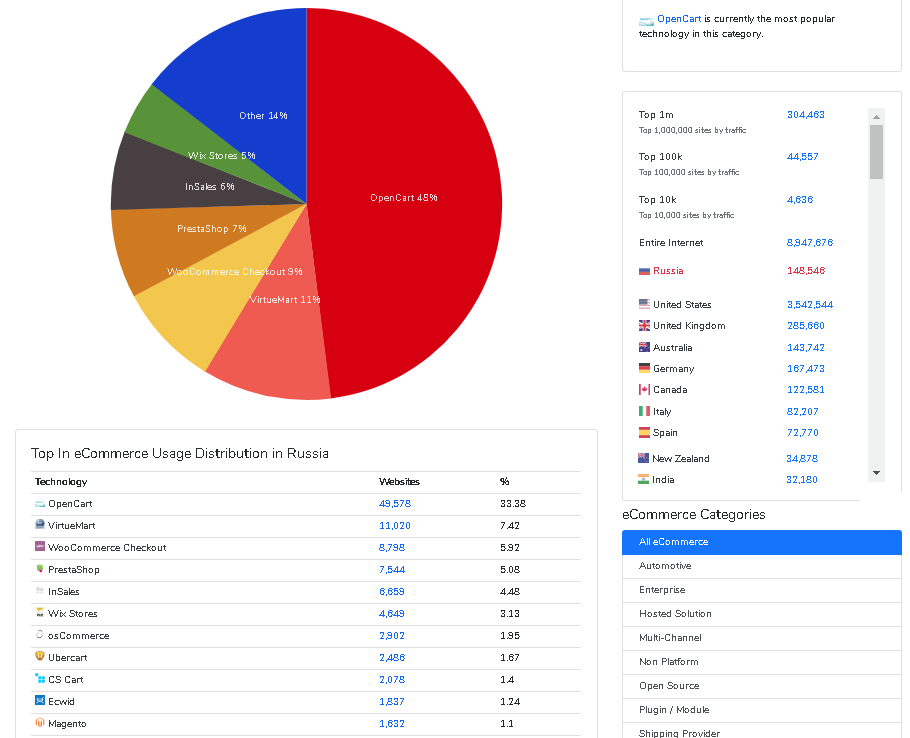Screen dimensions: 910x738
Task: Click the Wix Stores icon in the table
Action: click(39, 613)
